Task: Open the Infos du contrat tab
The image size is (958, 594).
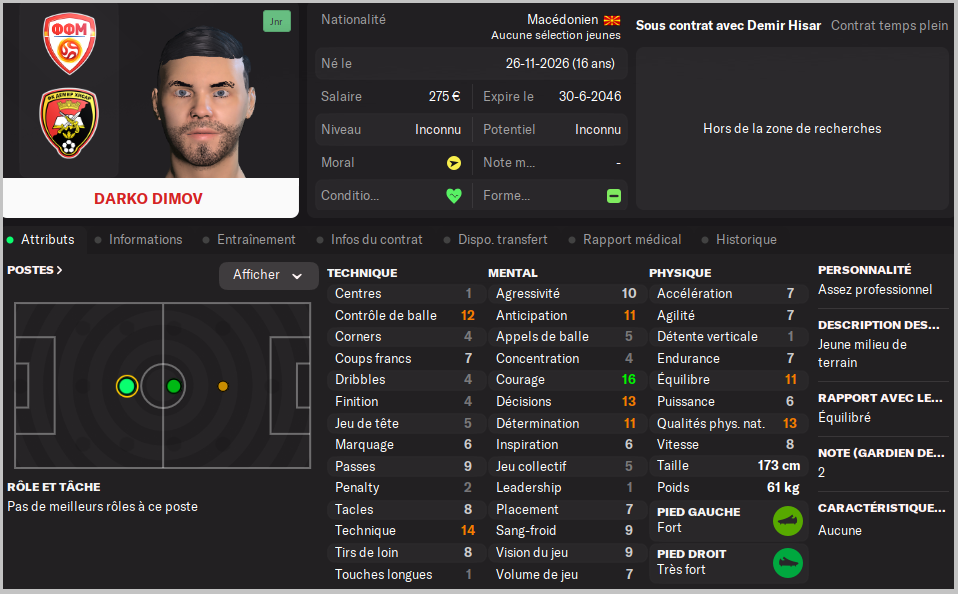Action: pyautogui.click(x=376, y=240)
